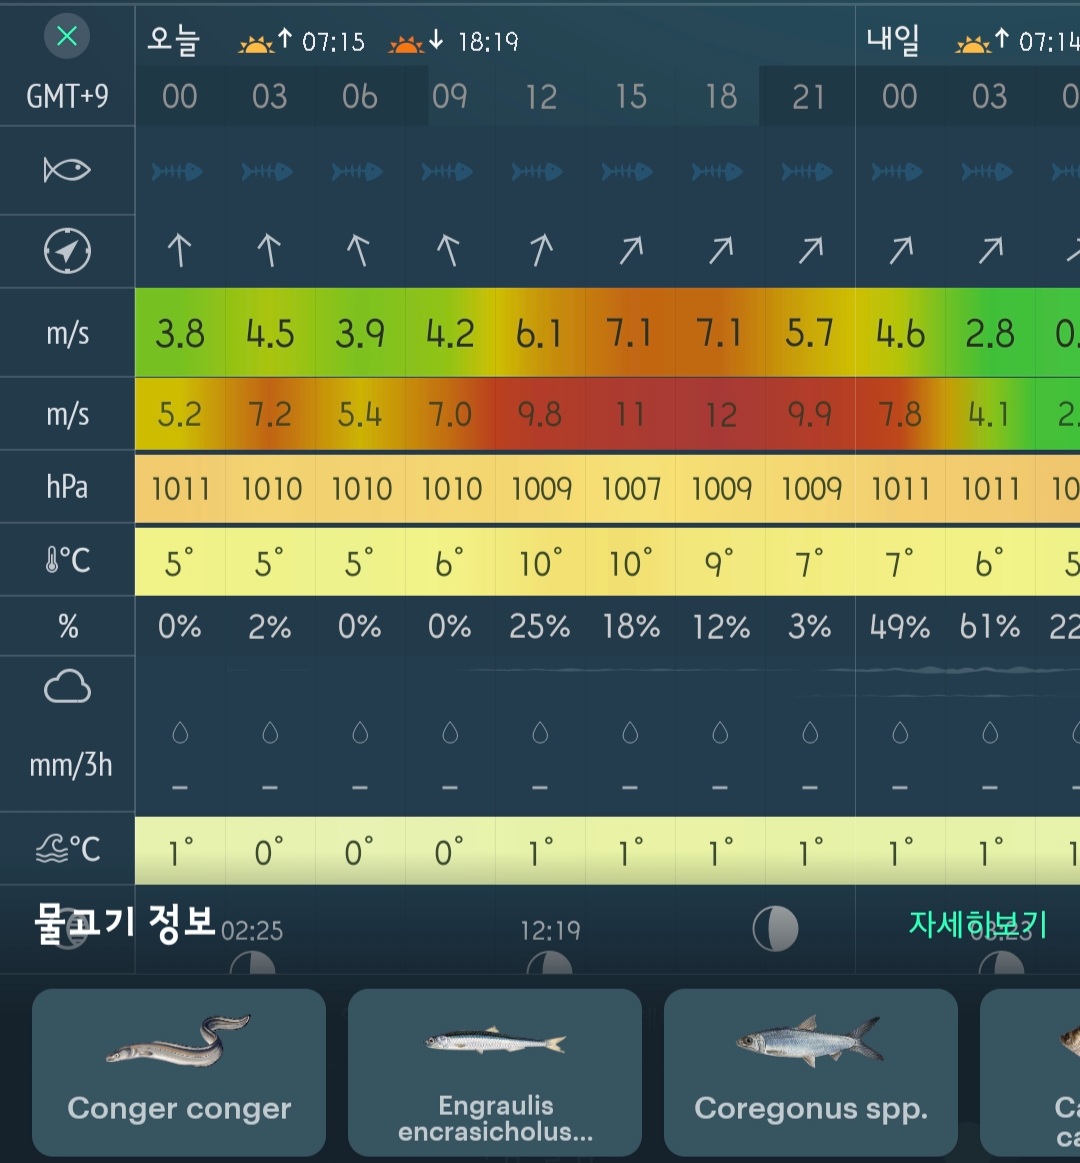Tap the fish activity row icon
The image size is (1080, 1163).
(67, 170)
